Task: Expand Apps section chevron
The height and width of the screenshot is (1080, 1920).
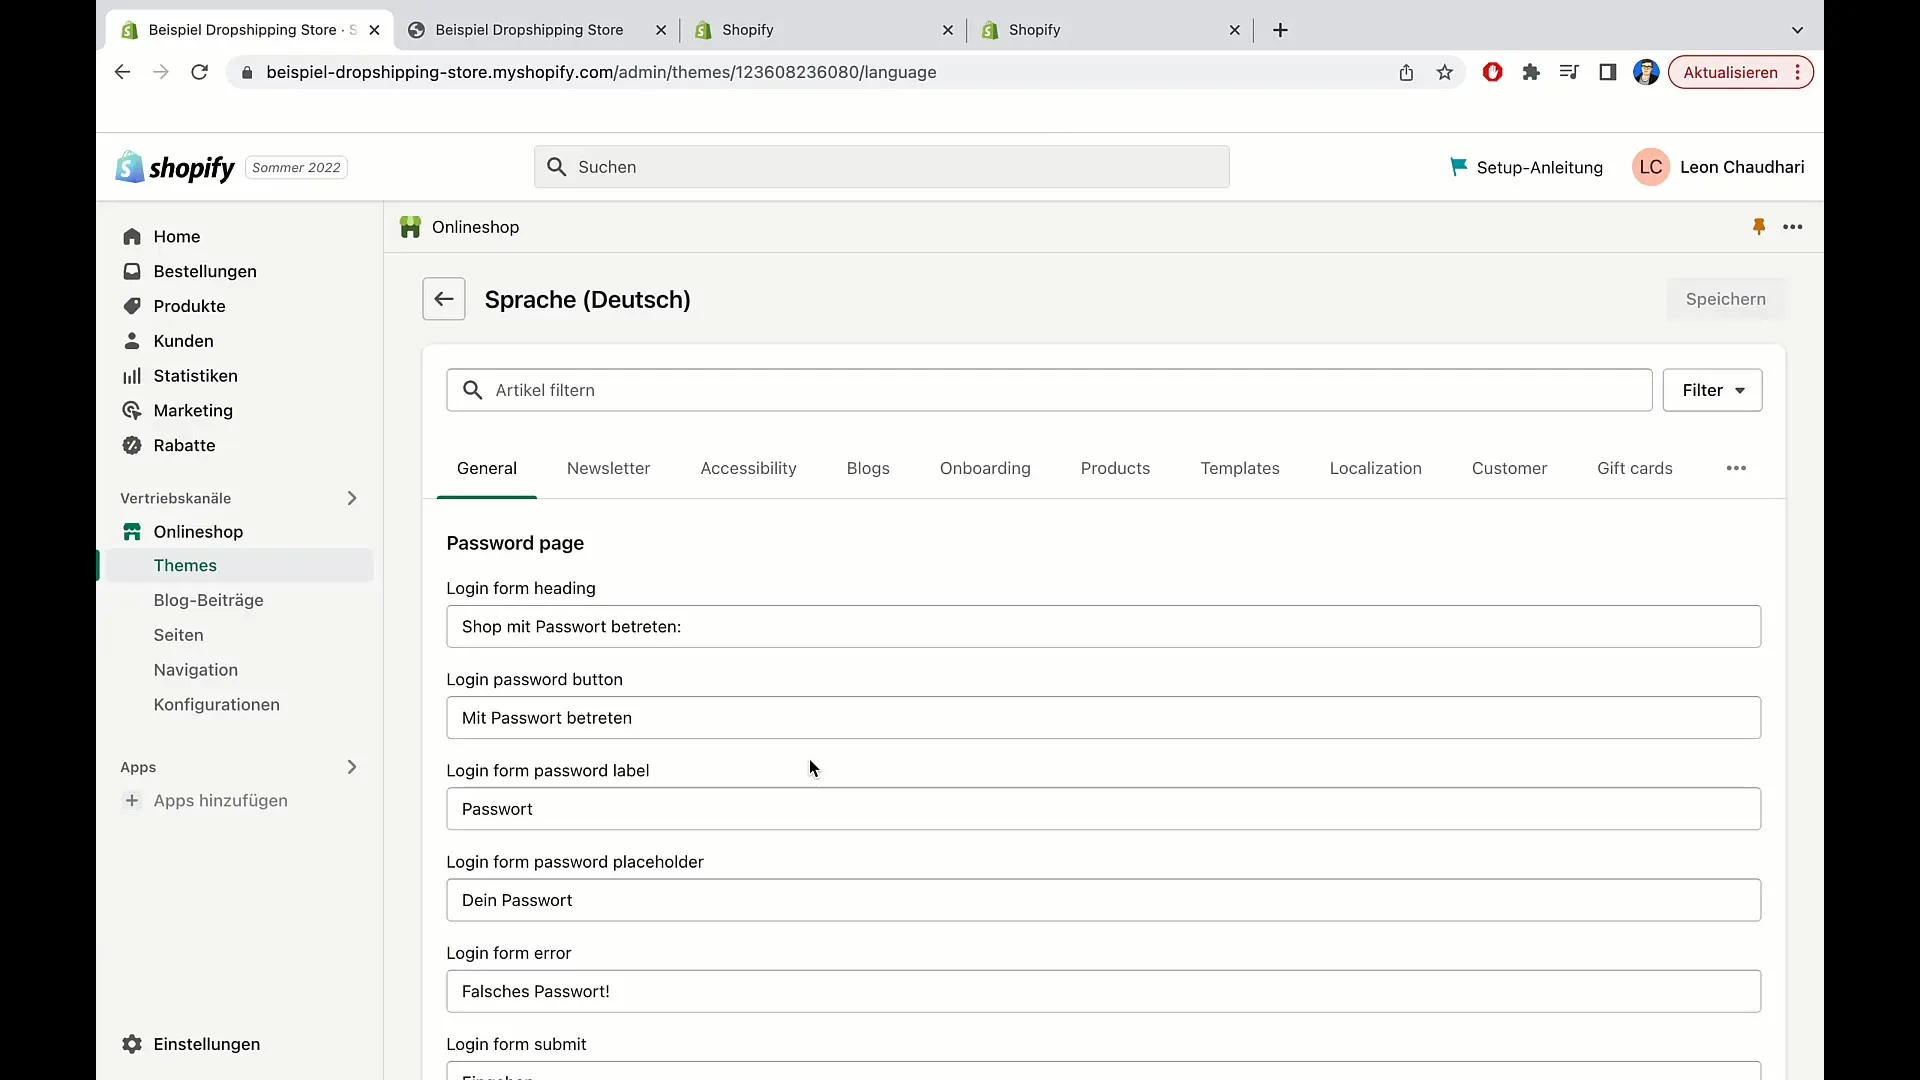Action: 352,767
